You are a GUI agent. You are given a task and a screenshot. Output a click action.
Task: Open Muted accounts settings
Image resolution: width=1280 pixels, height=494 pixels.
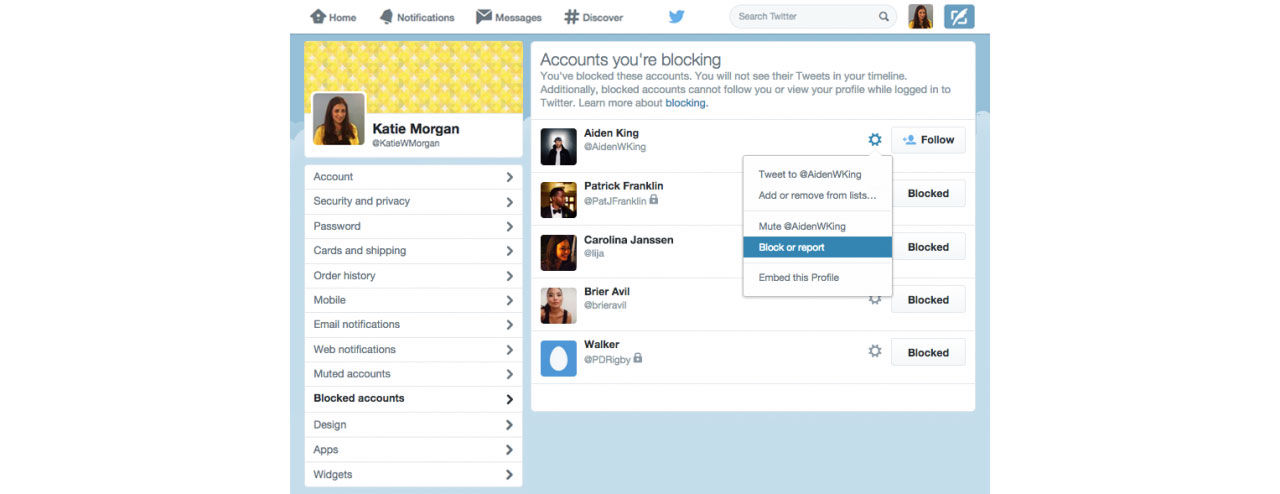click(413, 374)
